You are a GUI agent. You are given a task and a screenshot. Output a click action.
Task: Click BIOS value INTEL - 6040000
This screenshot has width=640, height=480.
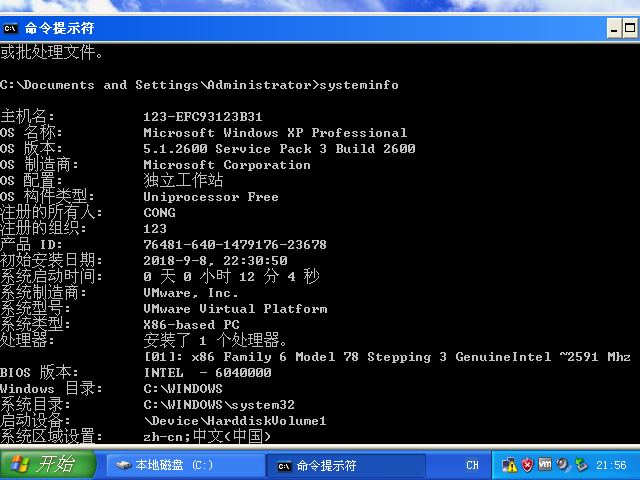point(207,373)
